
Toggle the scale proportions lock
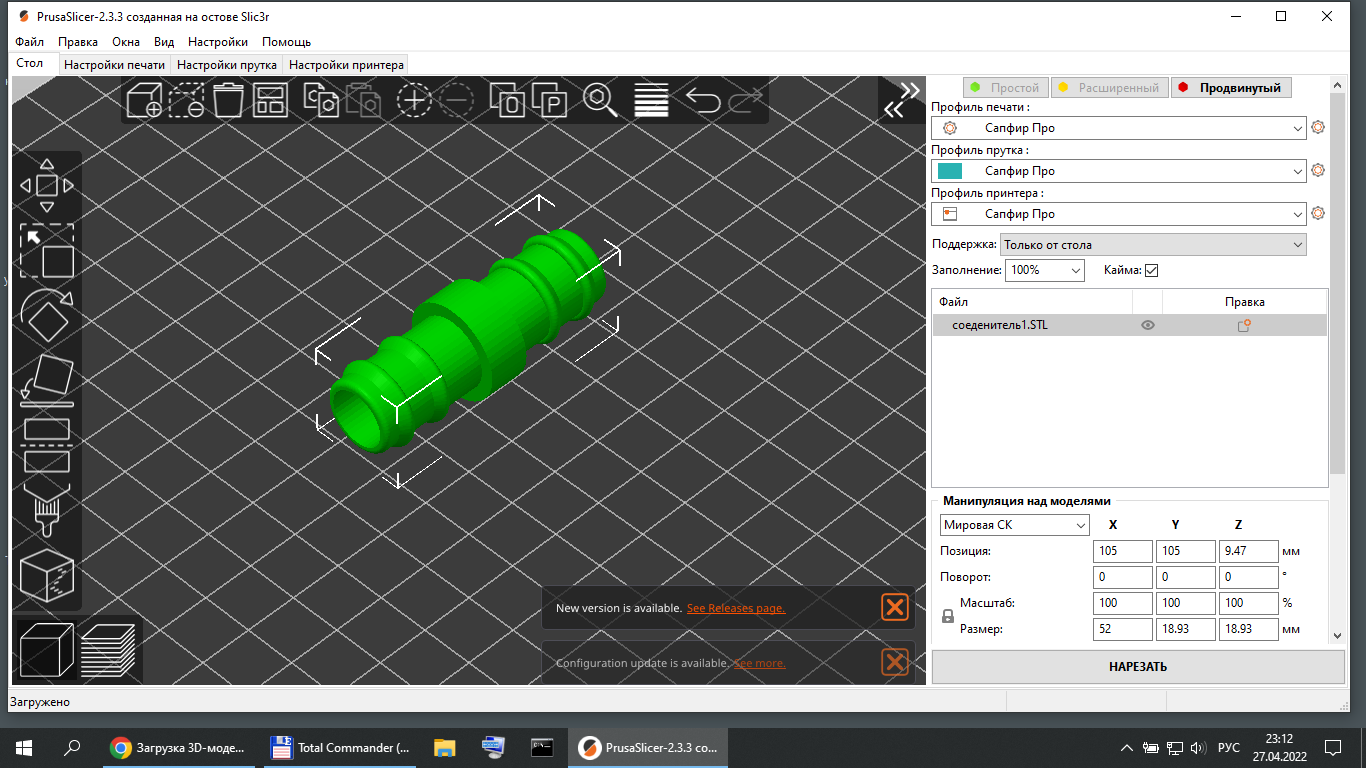[x=948, y=616]
